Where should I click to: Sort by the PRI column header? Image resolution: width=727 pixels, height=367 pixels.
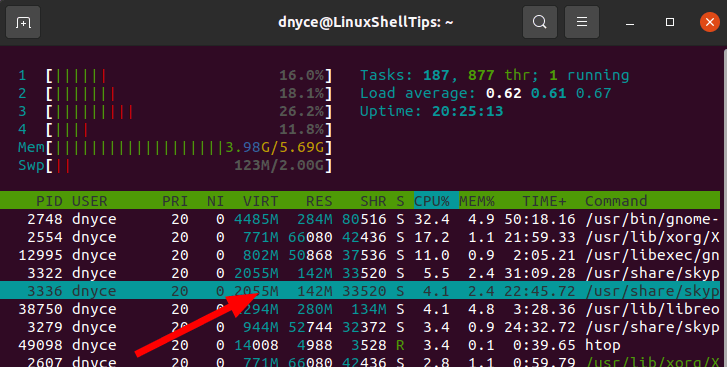point(175,201)
